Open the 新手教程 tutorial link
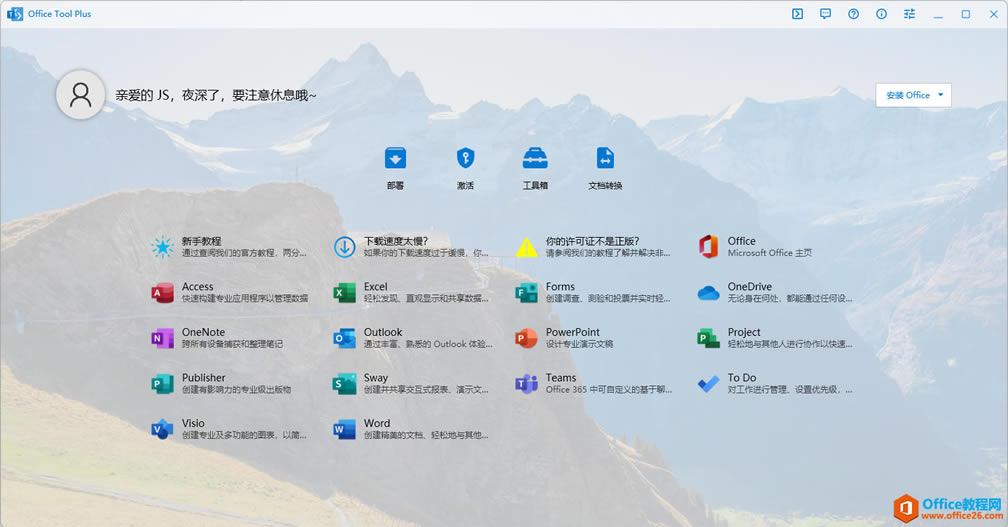The image size is (1008, 527). pyautogui.click(x=201, y=241)
